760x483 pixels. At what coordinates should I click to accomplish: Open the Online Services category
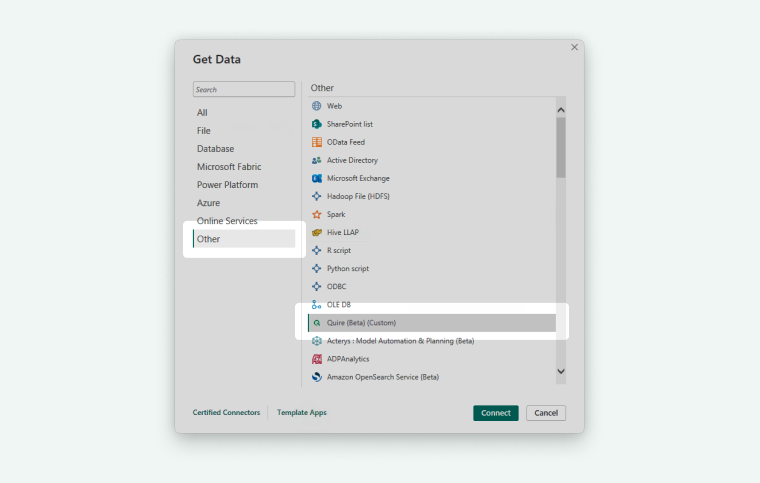point(227,221)
